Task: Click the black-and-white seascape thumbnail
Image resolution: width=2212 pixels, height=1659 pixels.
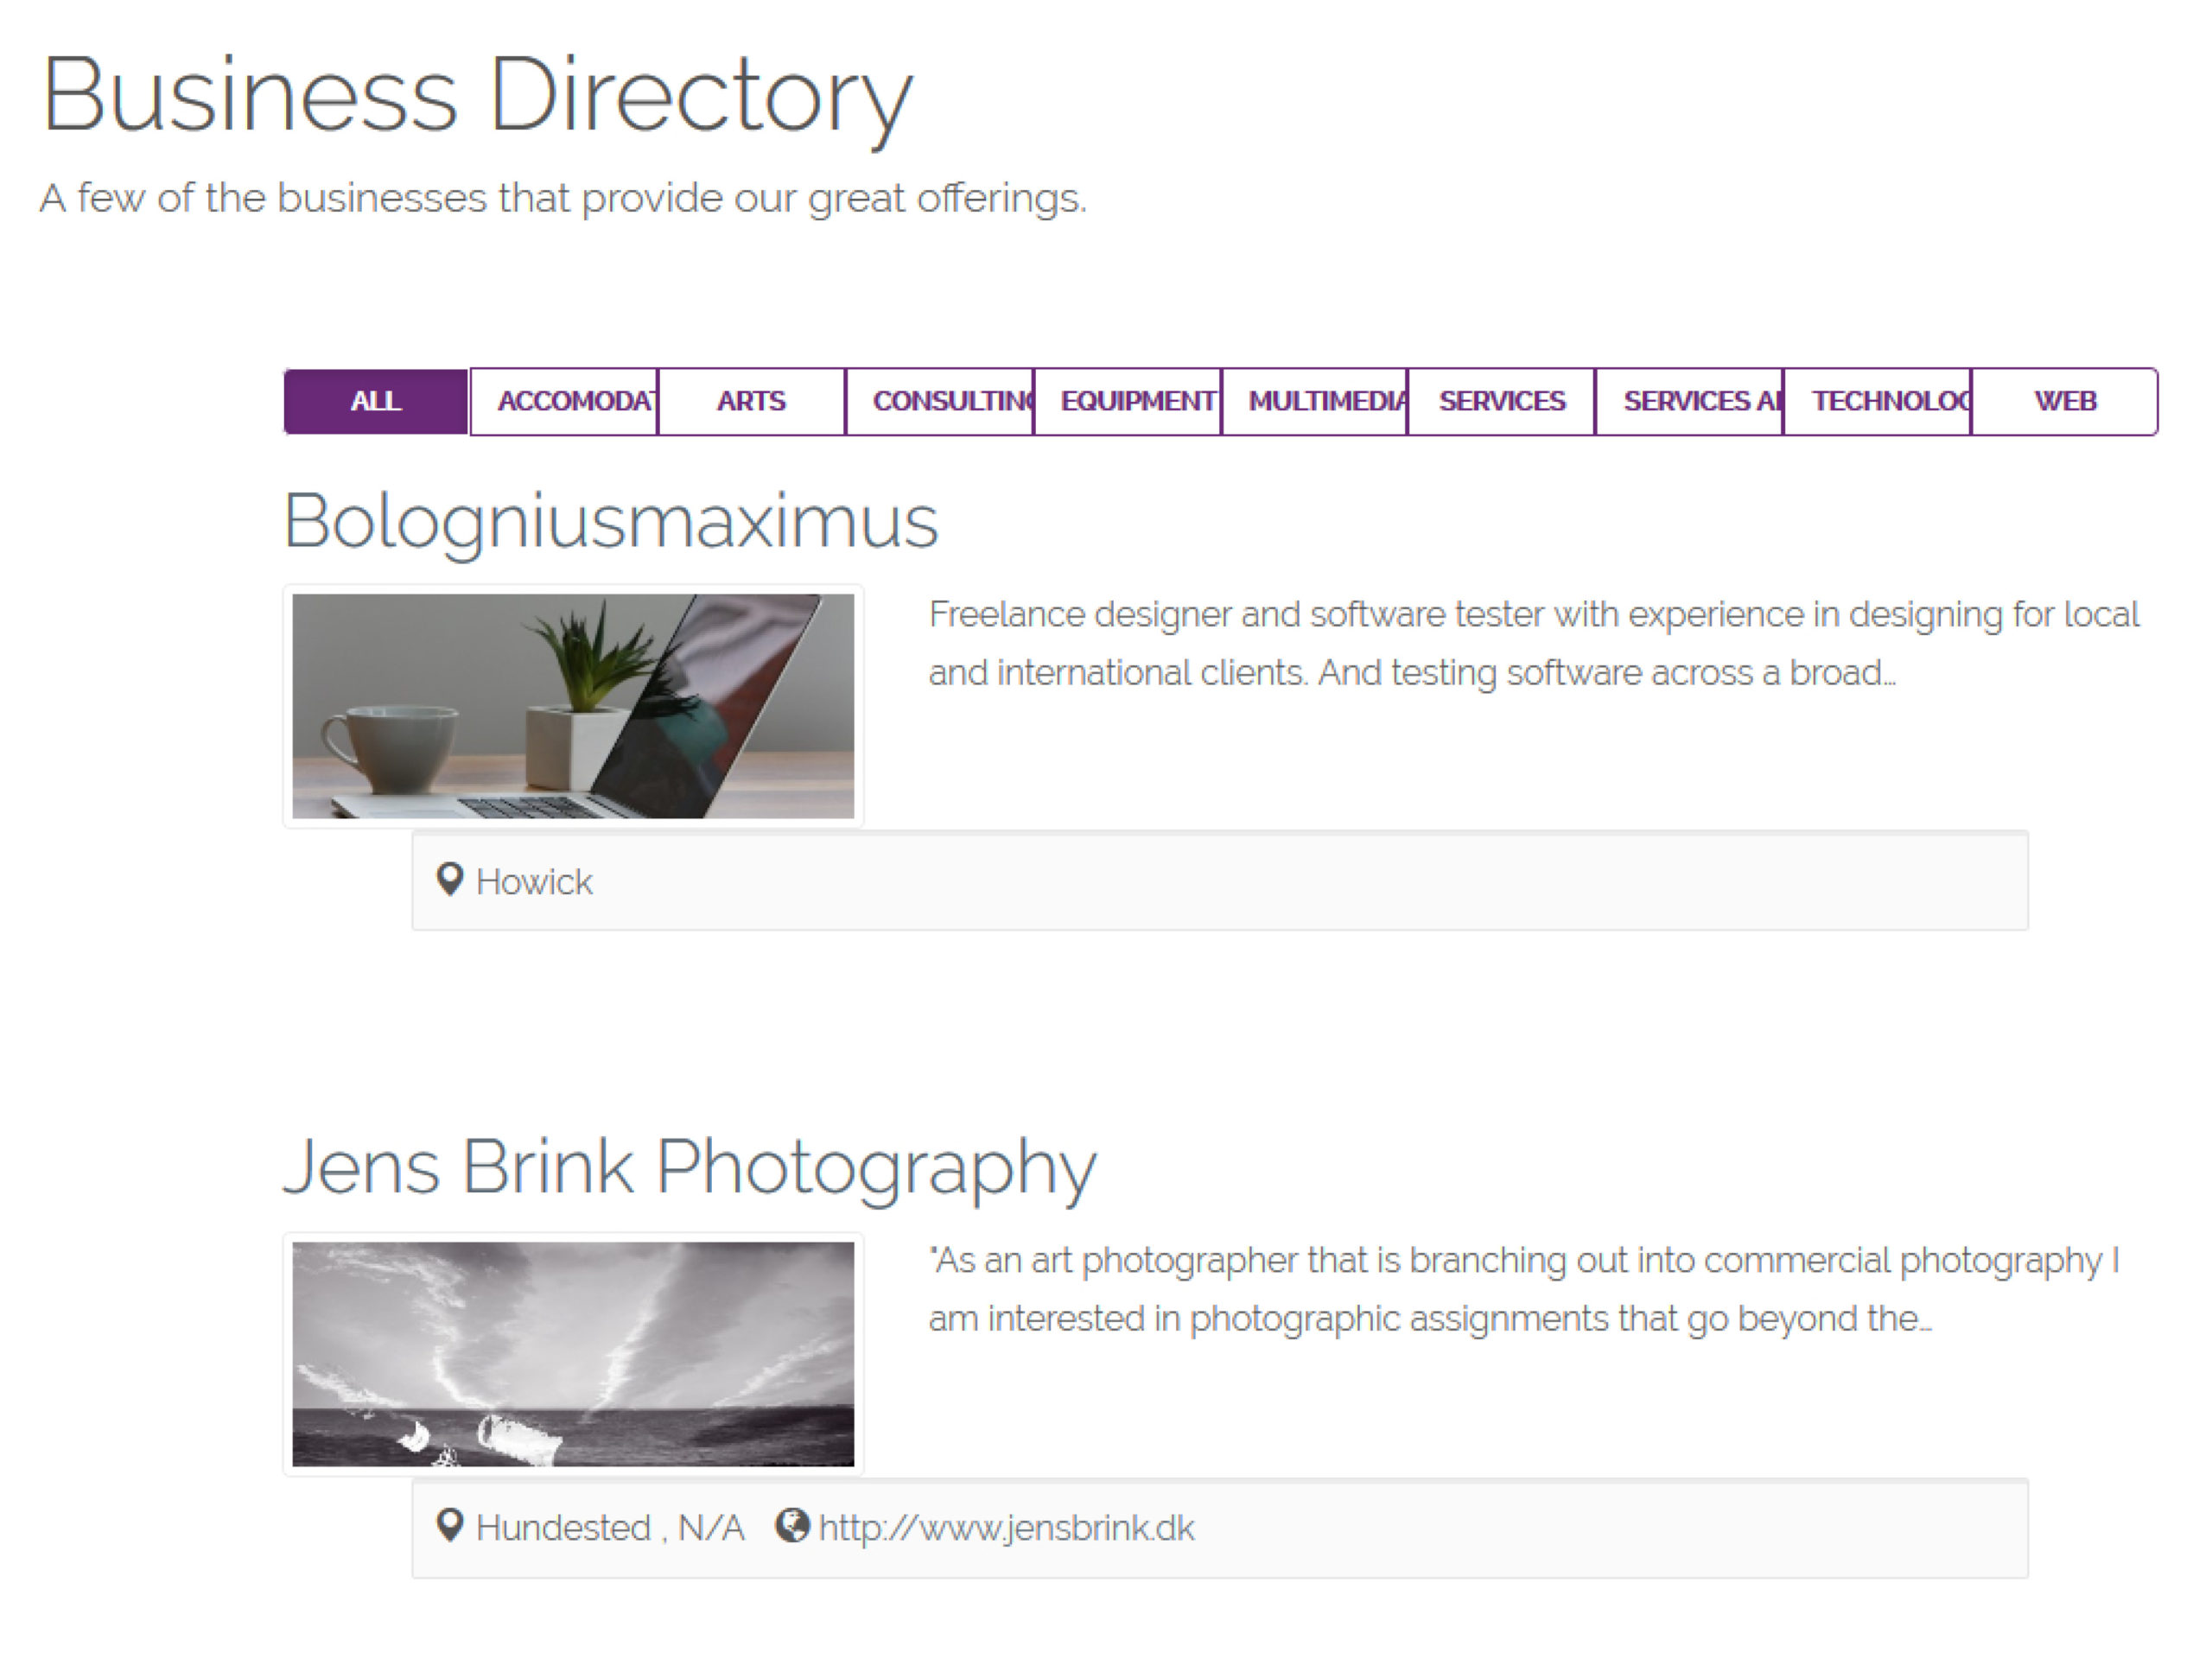Action: click(x=573, y=1354)
